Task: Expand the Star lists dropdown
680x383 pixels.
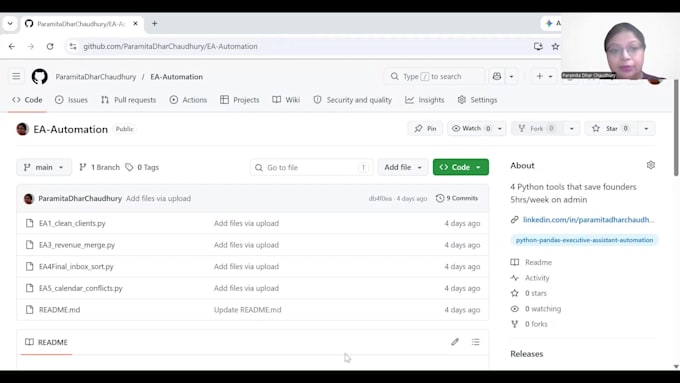Action: [x=646, y=128]
